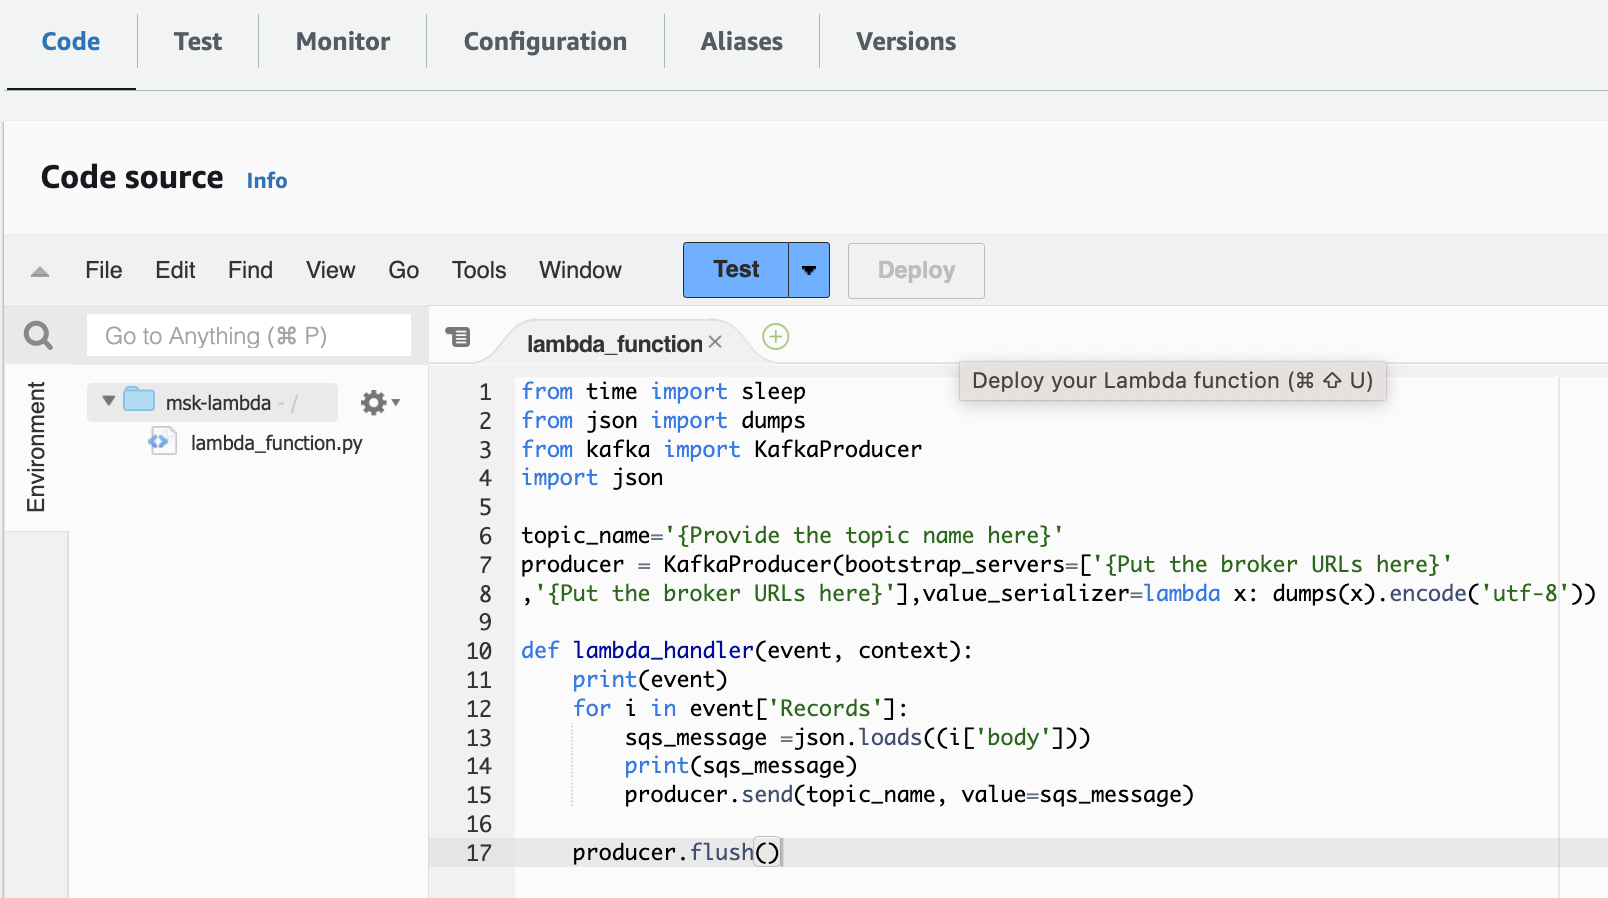Run the blue Test button
Image resolution: width=1608 pixels, height=898 pixels.
[736, 270]
